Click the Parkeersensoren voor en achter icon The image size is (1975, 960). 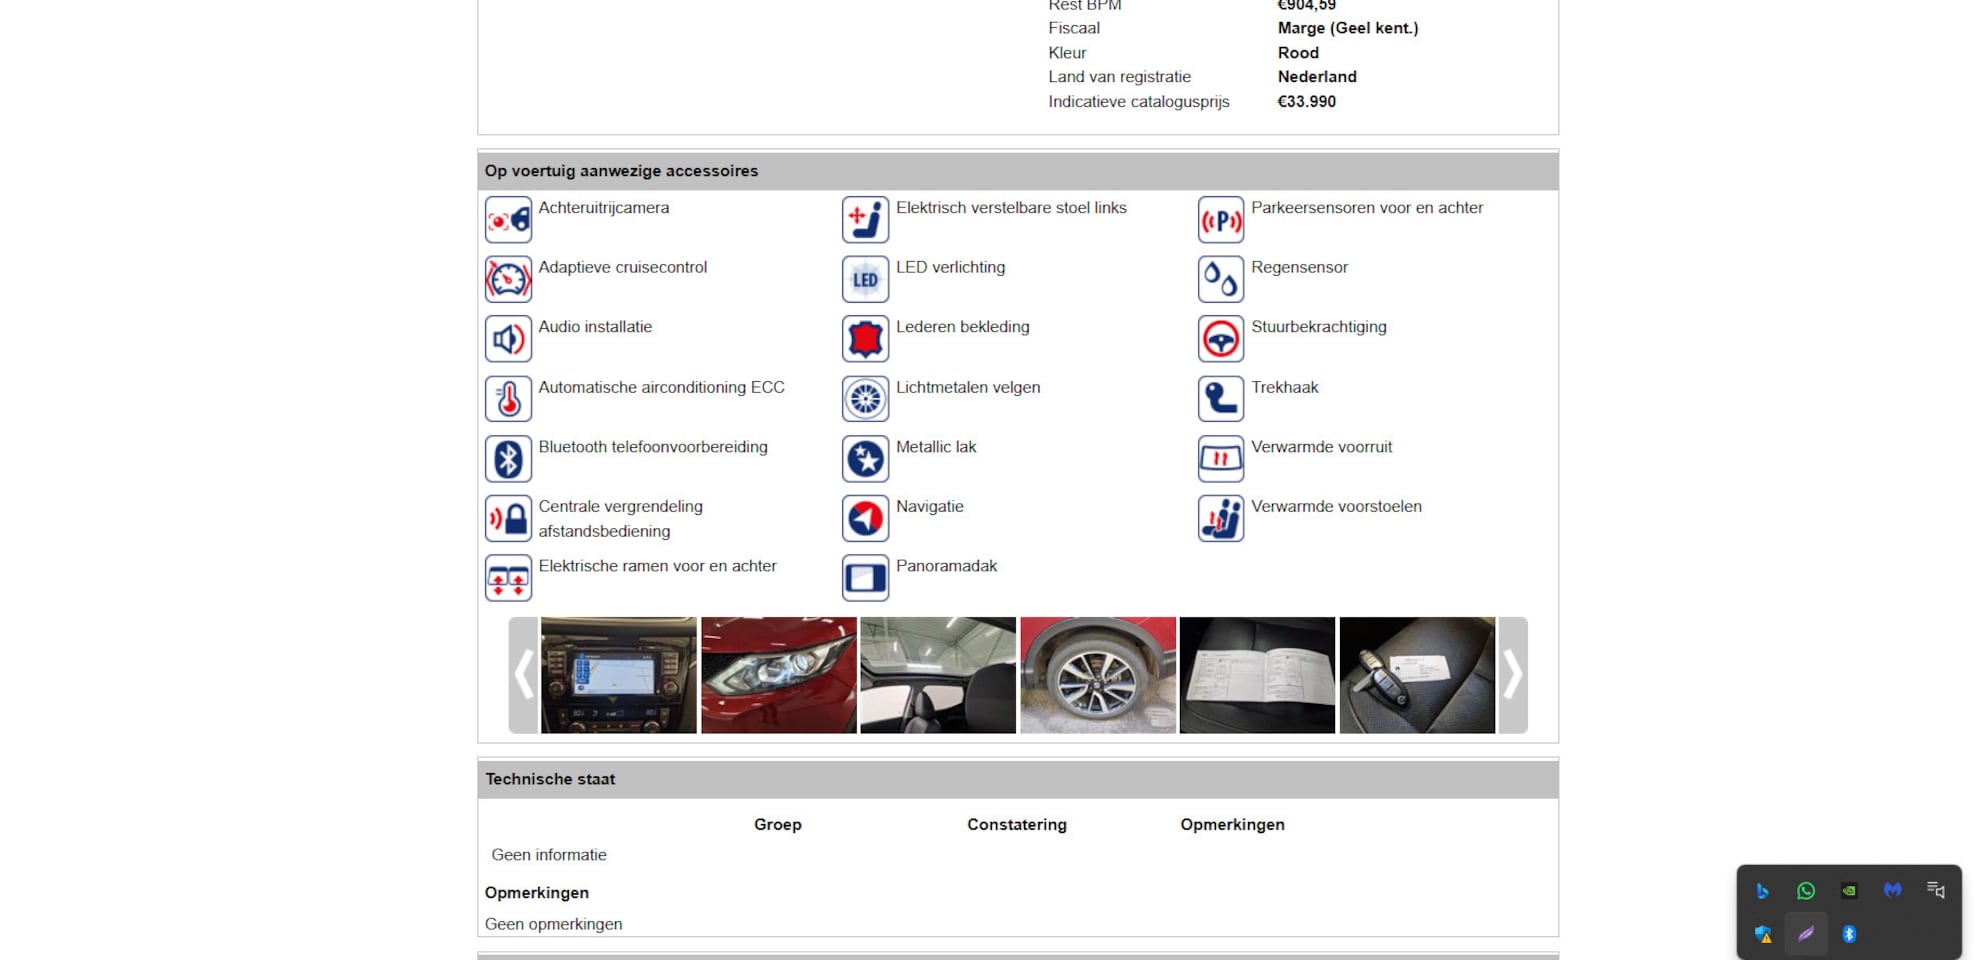click(1220, 220)
